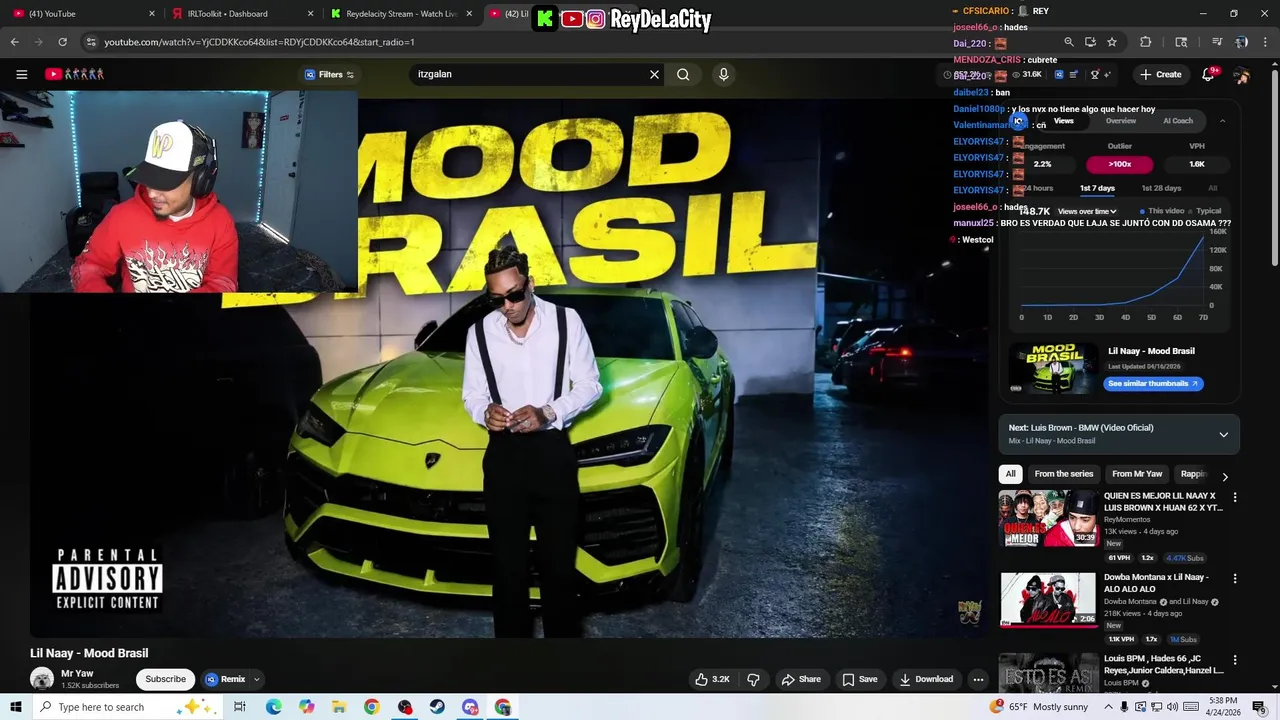Reload the page with the refresh button

[x=62, y=42]
